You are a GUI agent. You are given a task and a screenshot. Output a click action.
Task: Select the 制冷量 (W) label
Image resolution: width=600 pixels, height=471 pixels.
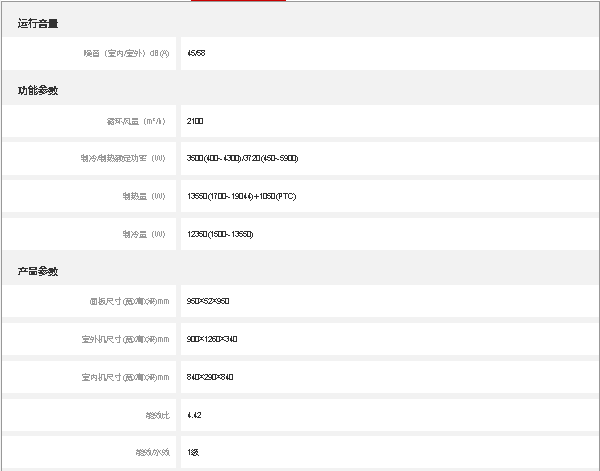pyautogui.click(x=143, y=234)
